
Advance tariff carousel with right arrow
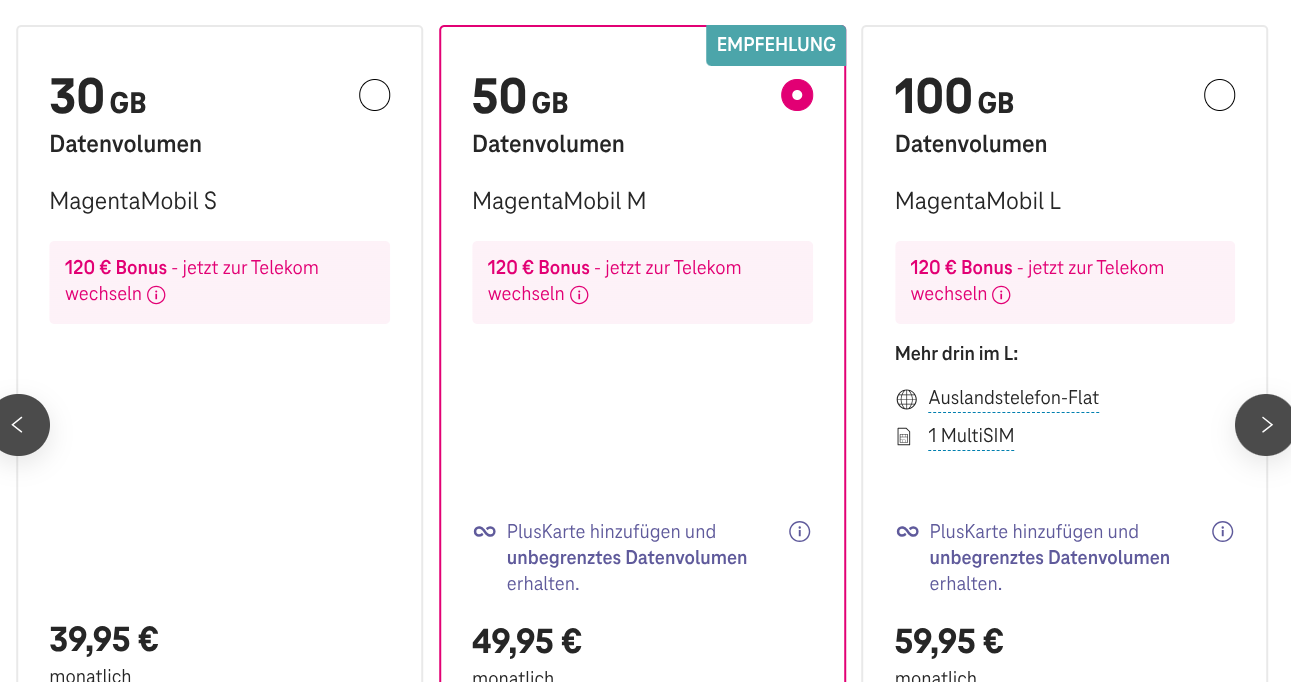1265,425
